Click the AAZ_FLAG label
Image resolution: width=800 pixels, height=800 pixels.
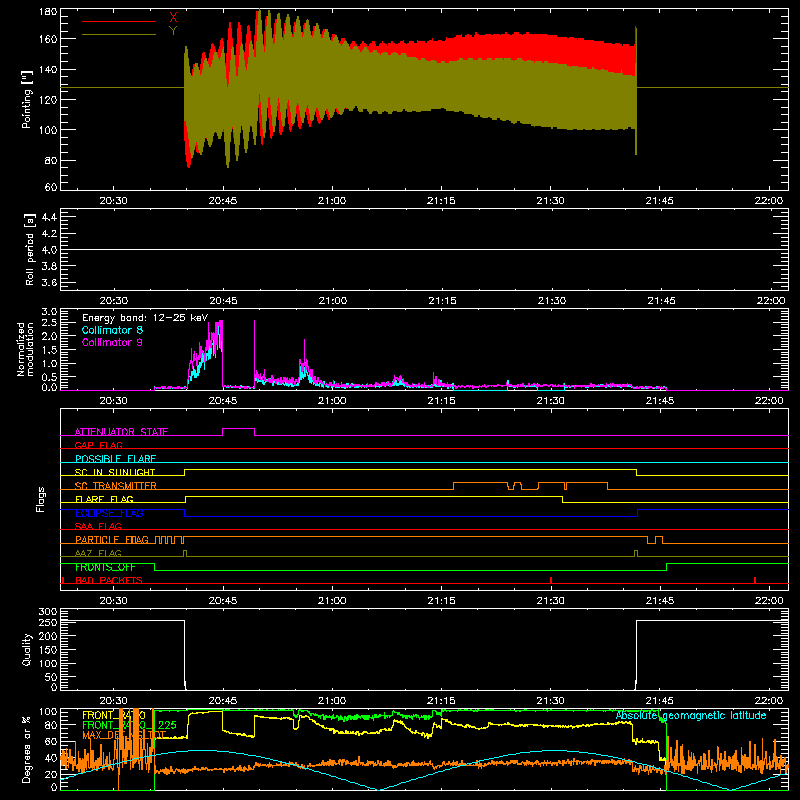(x=98, y=553)
